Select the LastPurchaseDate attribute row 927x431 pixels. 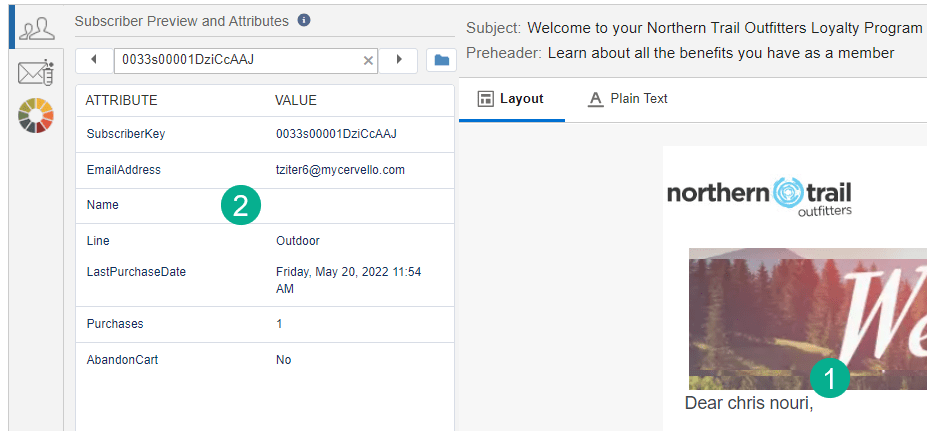click(264, 279)
